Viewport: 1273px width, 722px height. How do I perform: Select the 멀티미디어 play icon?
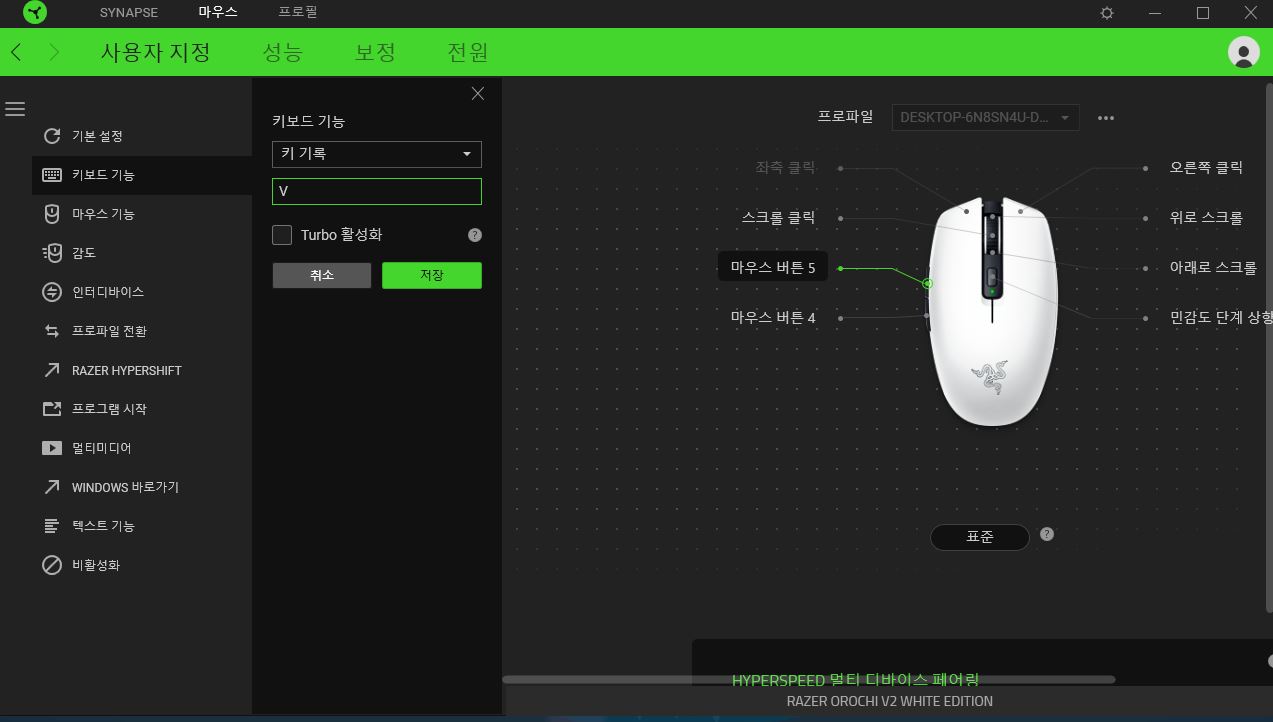[52, 448]
